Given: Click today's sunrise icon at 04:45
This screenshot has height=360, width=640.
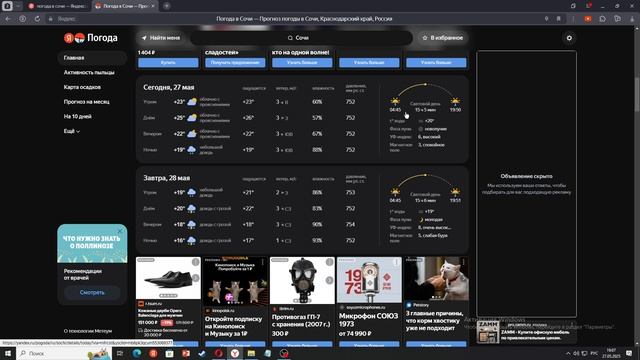Looking at the screenshot, I should point(395,101).
